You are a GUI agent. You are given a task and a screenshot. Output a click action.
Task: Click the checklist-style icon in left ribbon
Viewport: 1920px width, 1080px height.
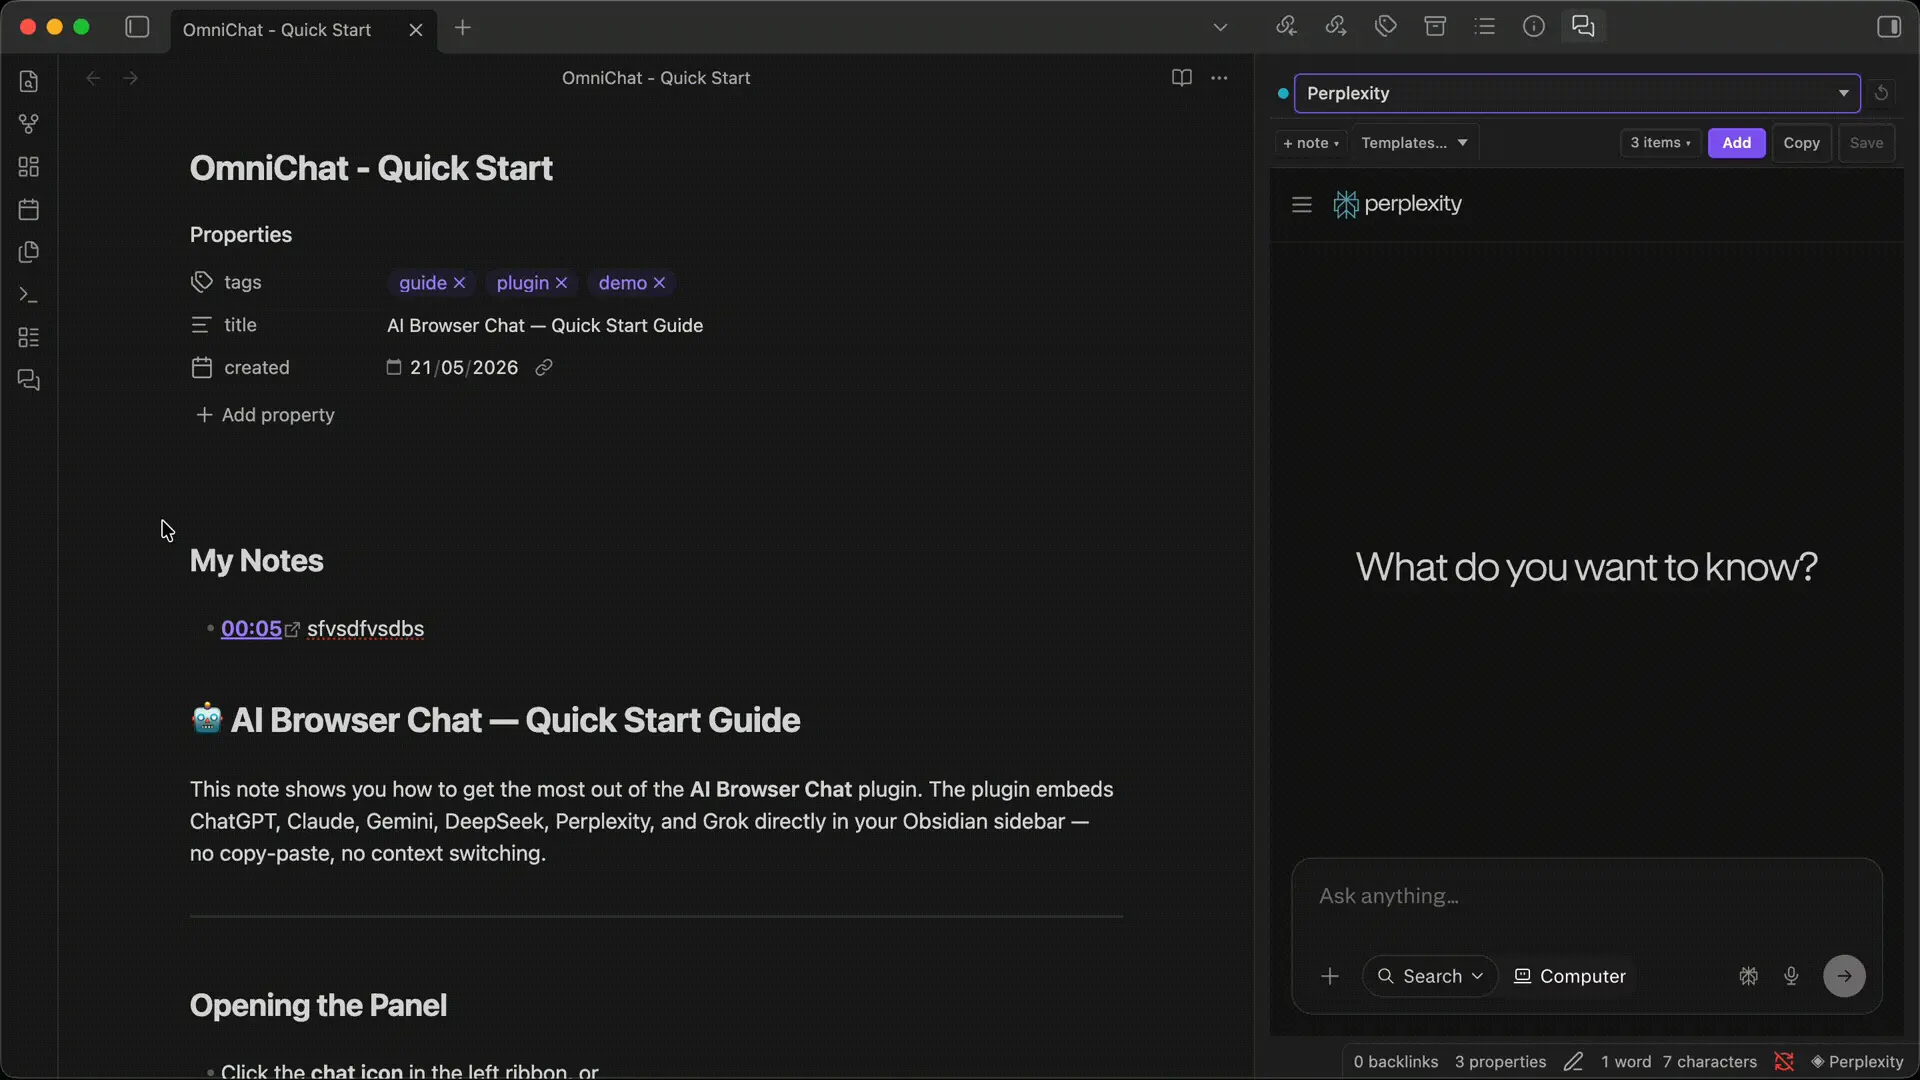click(x=29, y=337)
